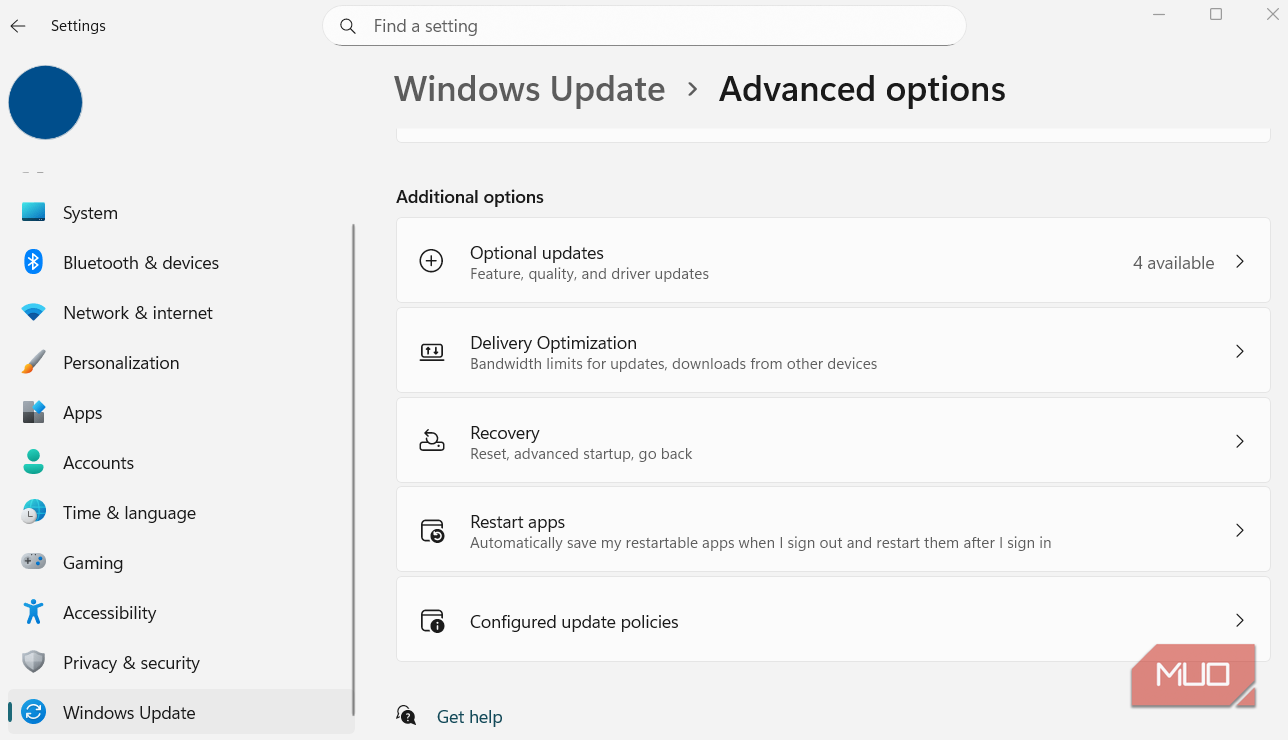This screenshot has height=740, width=1288.
Task: Click the System monitor icon
Action: [x=34, y=213]
